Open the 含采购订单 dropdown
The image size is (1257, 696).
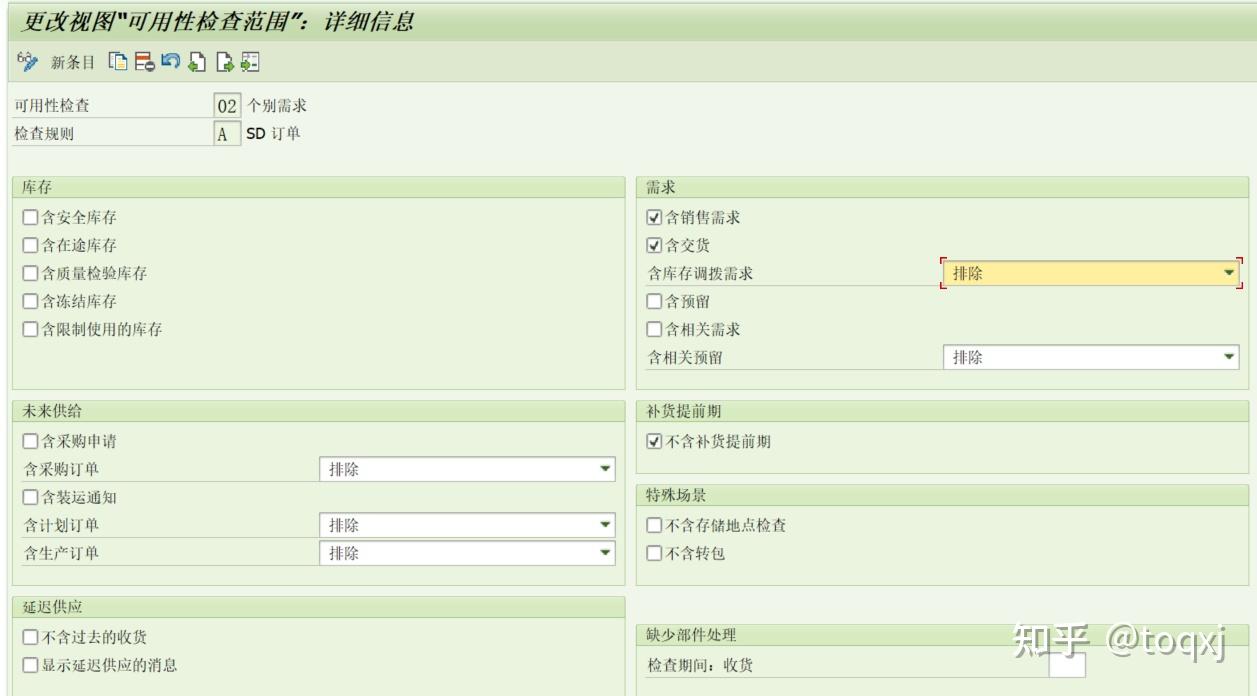604,467
